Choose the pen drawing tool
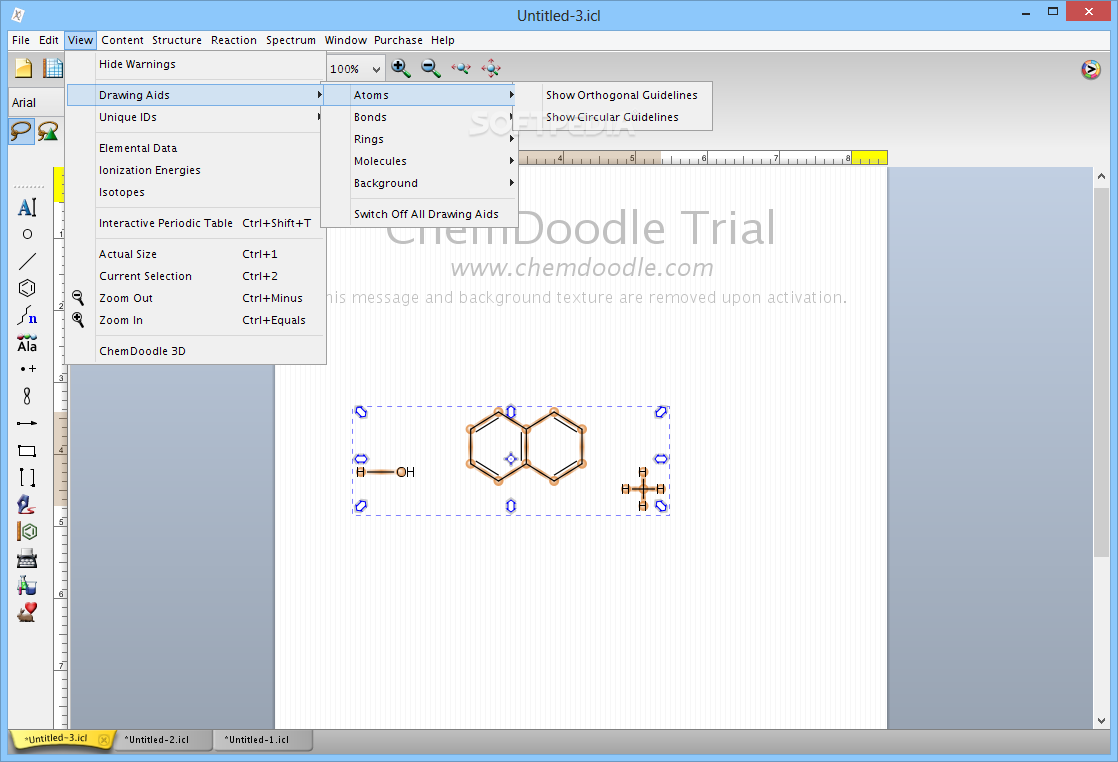Screen dimensions: 1118x762 pos(27,505)
